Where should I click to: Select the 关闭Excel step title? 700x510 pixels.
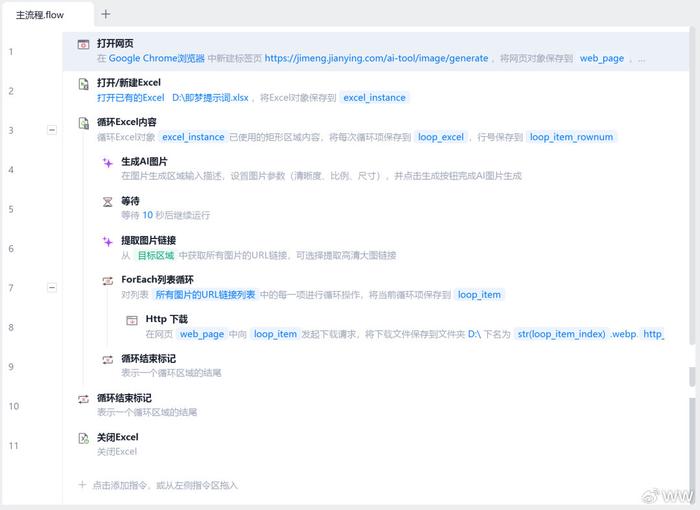point(117,437)
